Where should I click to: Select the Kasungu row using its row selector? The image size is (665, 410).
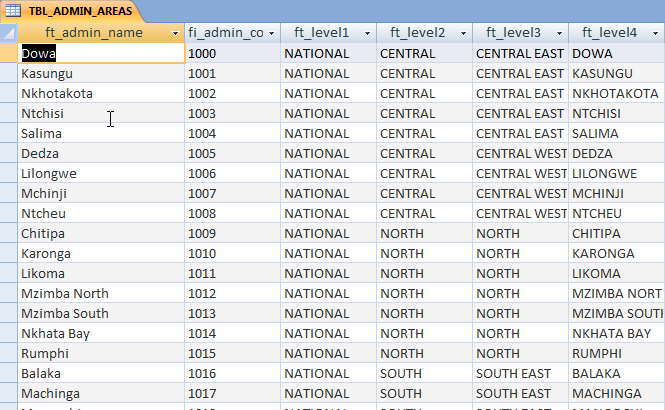[x=9, y=74]
